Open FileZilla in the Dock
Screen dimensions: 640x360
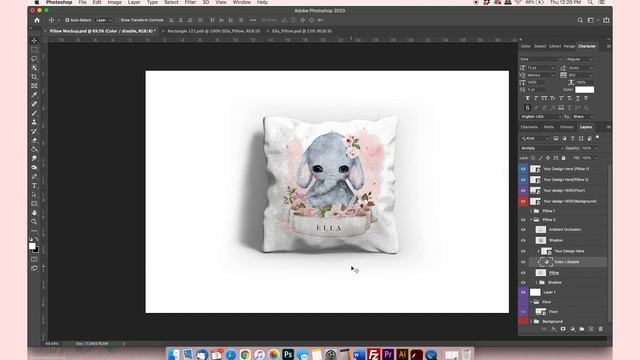tap(373, 354)
